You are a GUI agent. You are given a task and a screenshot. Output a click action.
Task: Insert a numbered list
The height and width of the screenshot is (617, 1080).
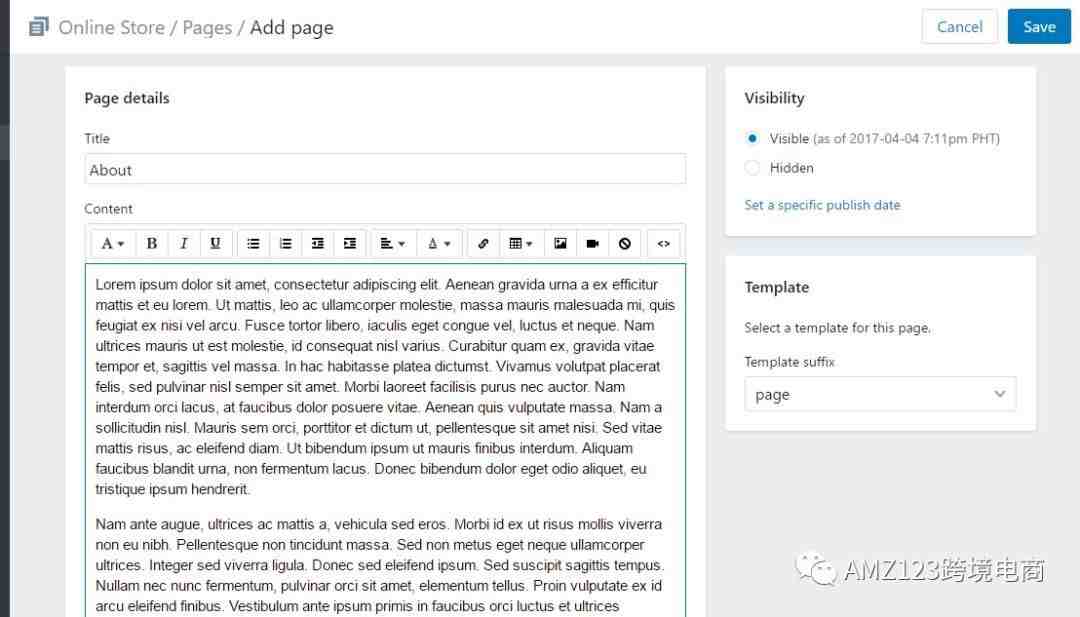(285, 244)
